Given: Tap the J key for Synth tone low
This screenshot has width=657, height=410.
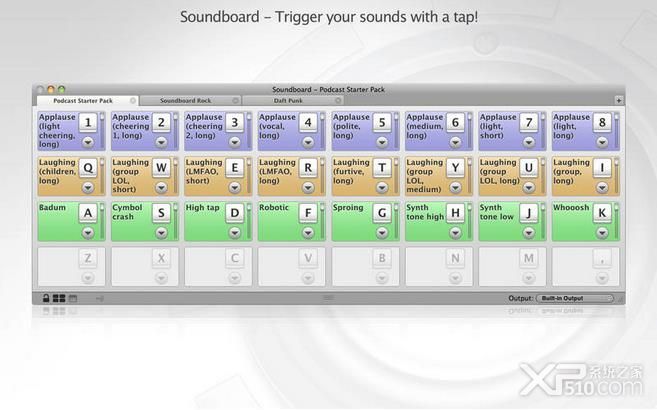Looking at the screenshot, I should (x=529, y=213).
